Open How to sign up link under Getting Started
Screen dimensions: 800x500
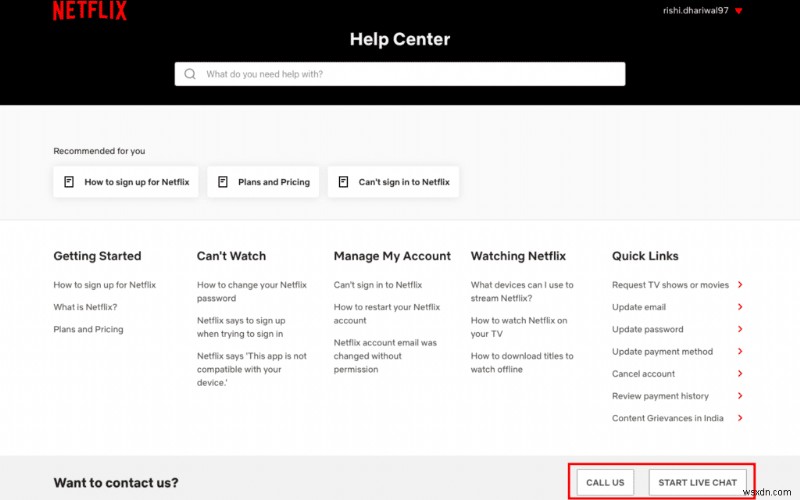[x=105, y=285]
